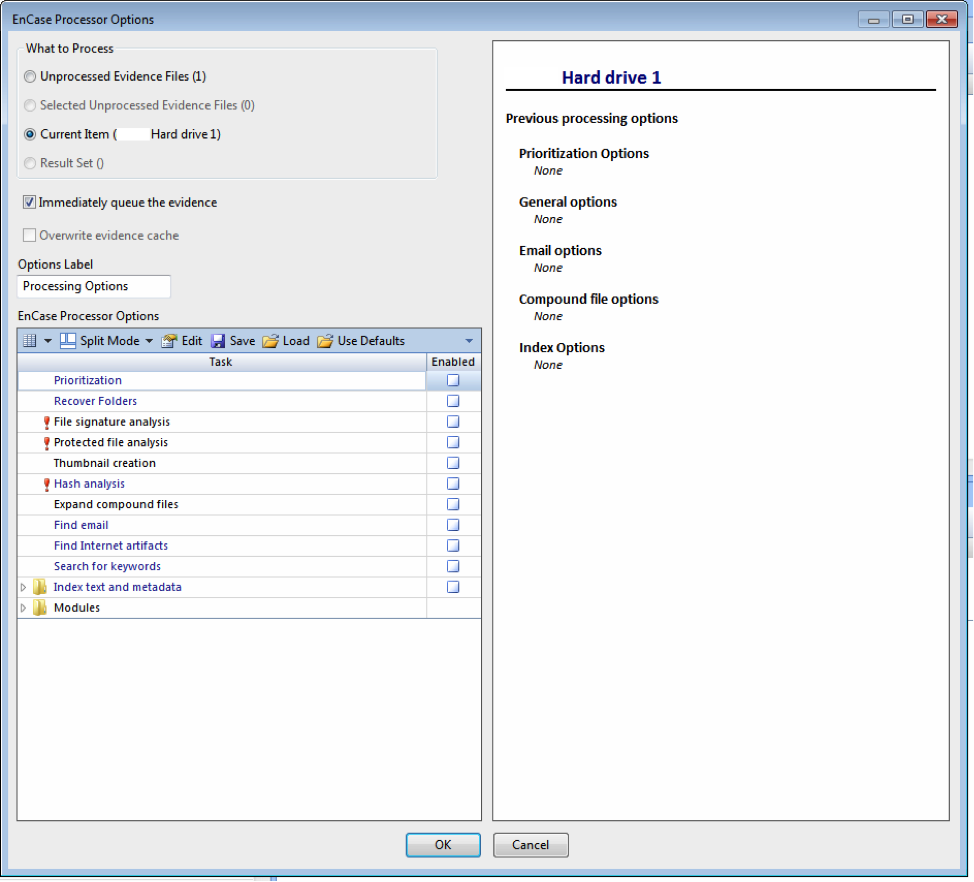Enable Index text and metadata checkbox
Screen dimensions: 974x882
[x=453, y=587]
